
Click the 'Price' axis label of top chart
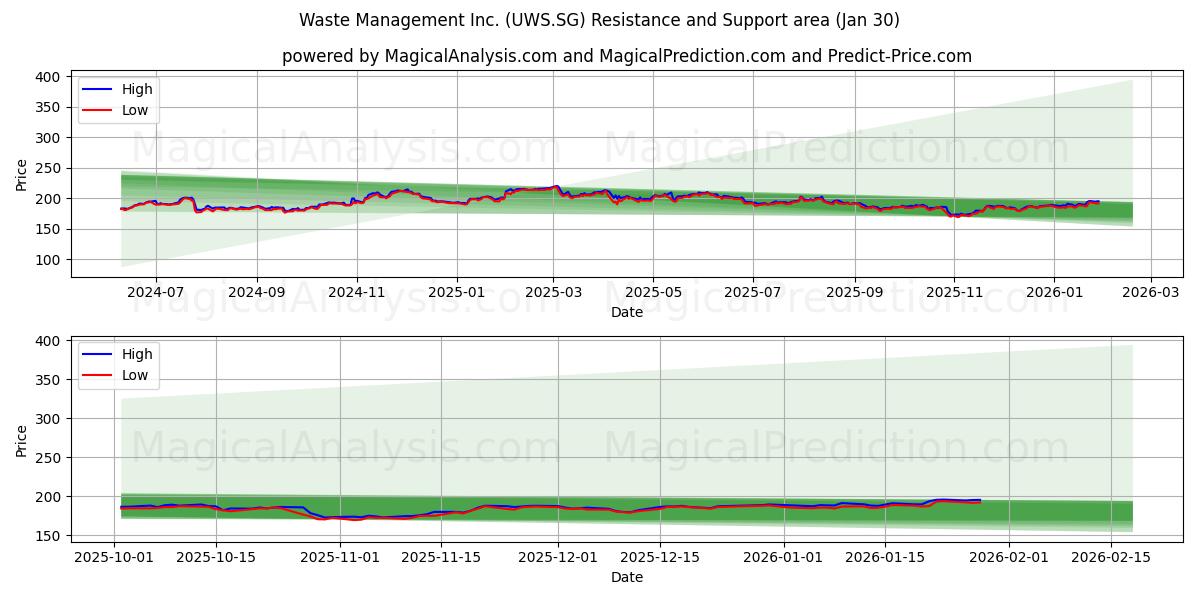(22, 174)
